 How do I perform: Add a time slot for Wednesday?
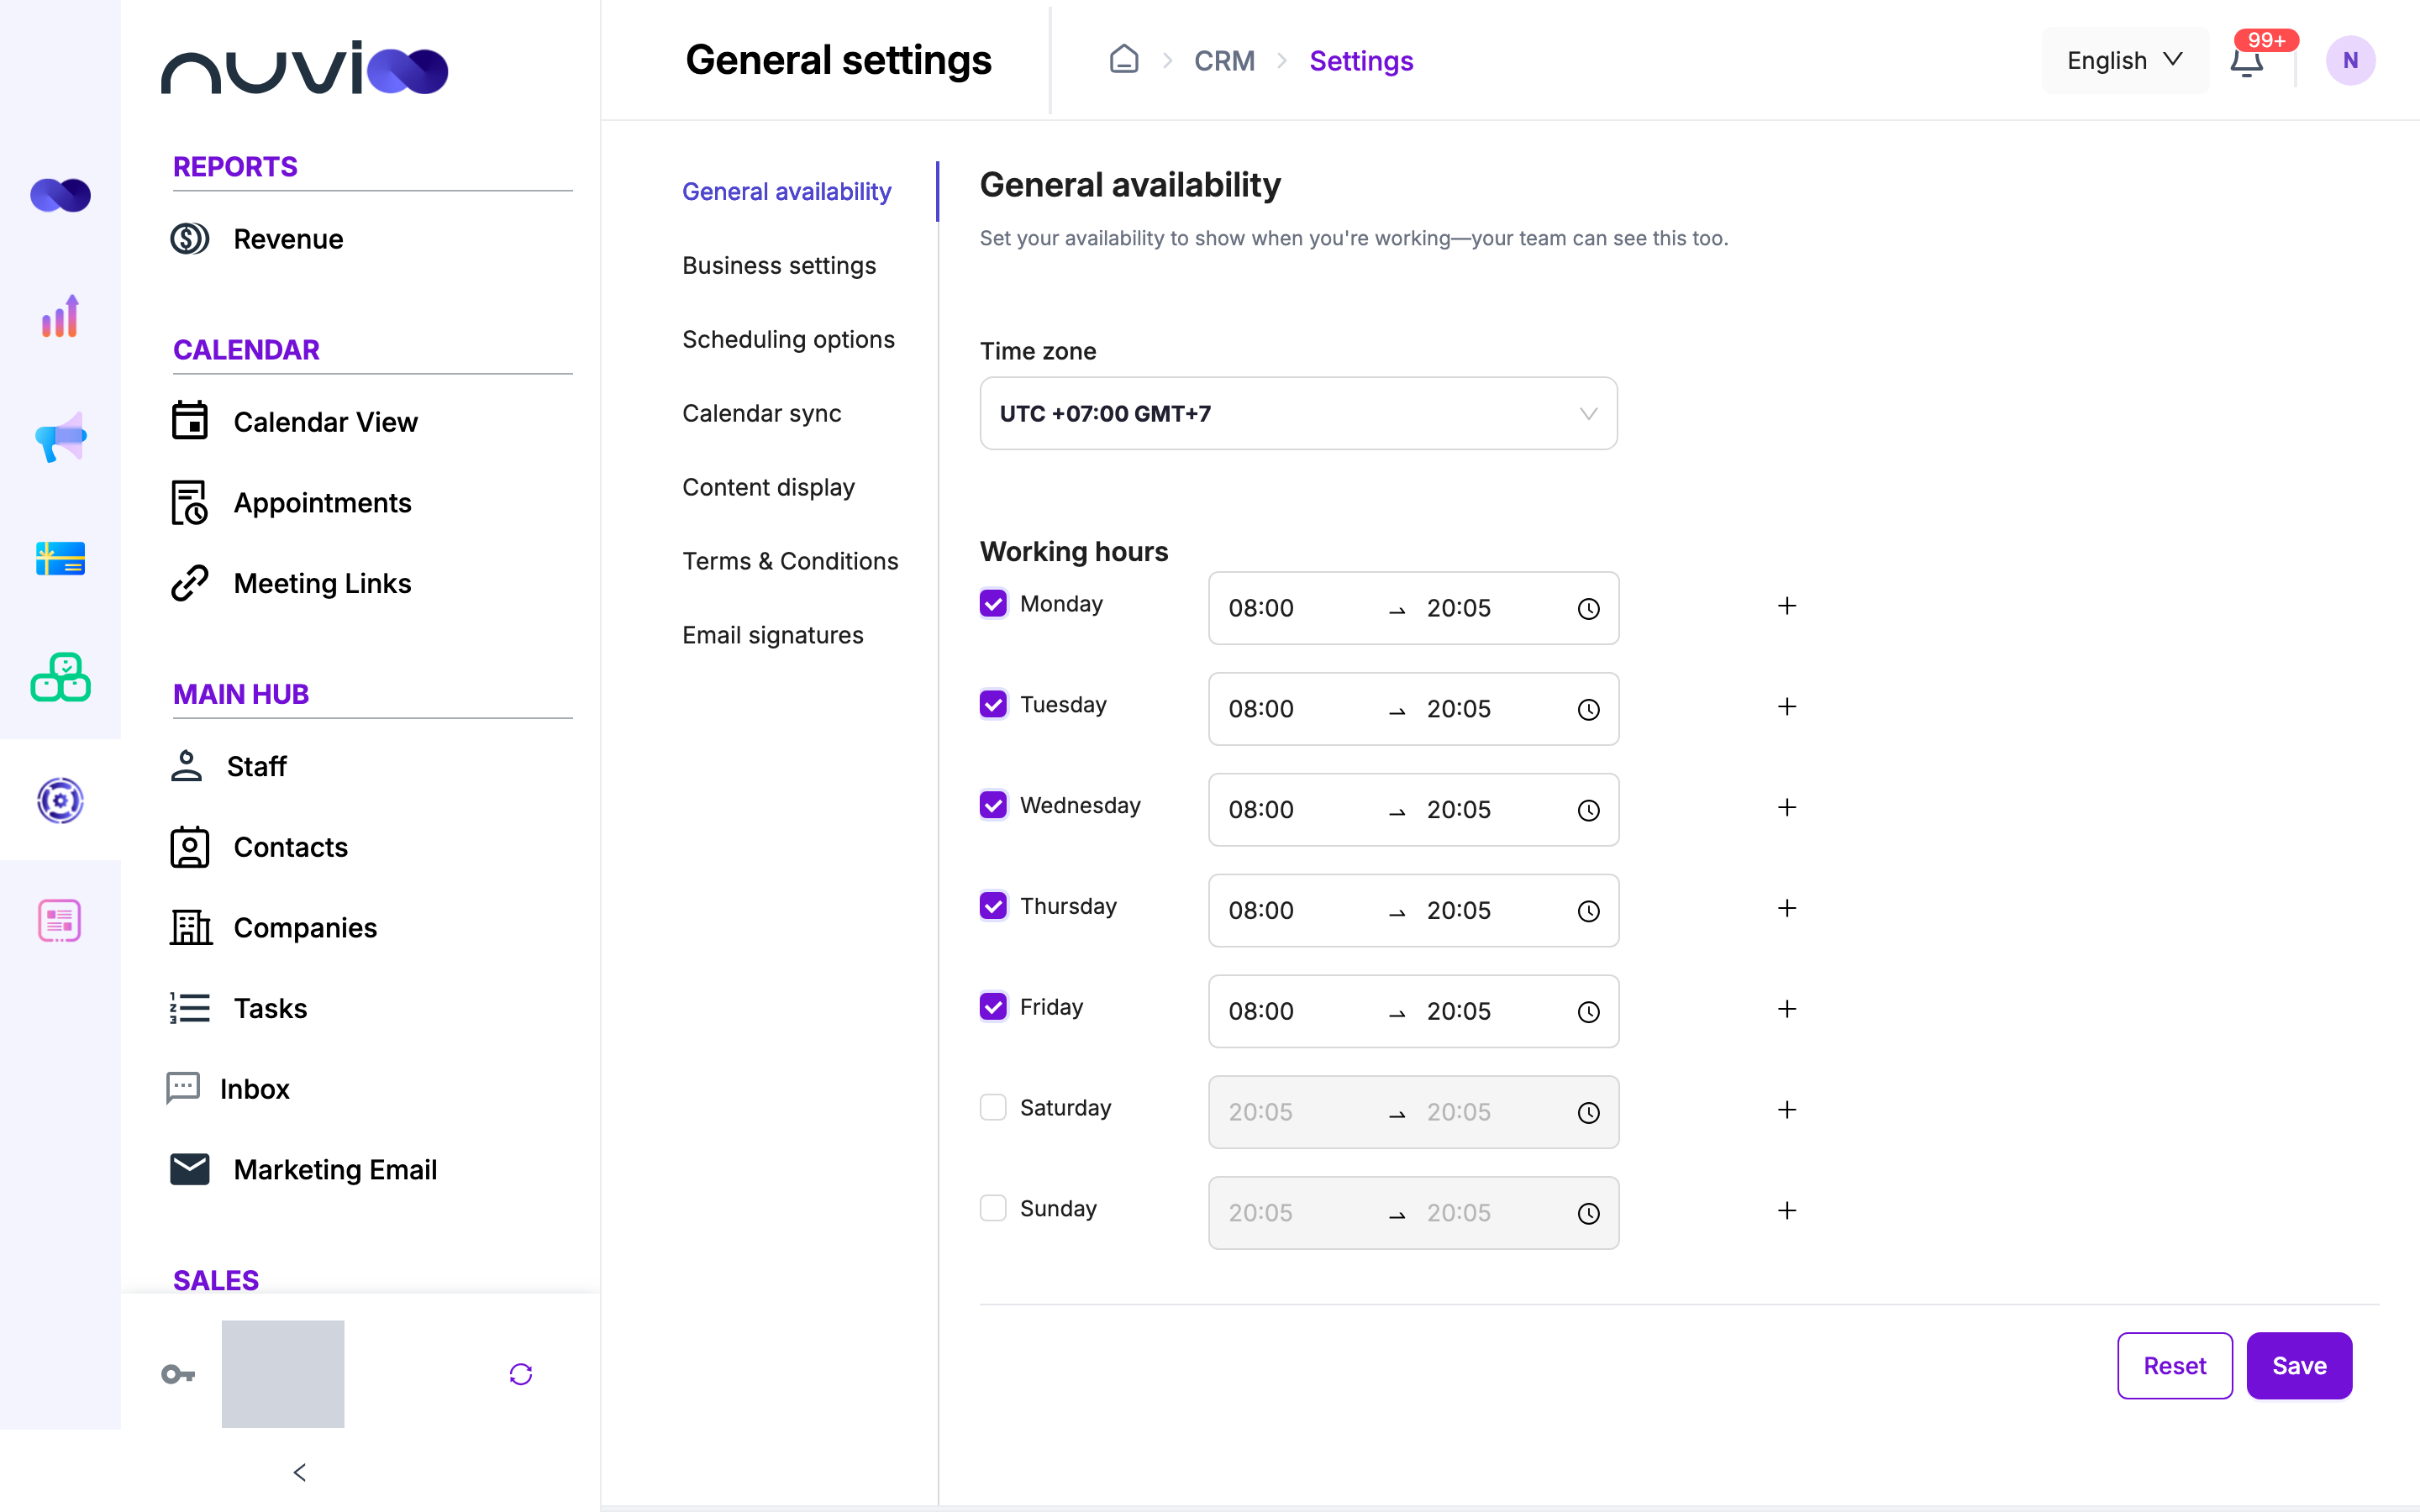click(1787, 807)
